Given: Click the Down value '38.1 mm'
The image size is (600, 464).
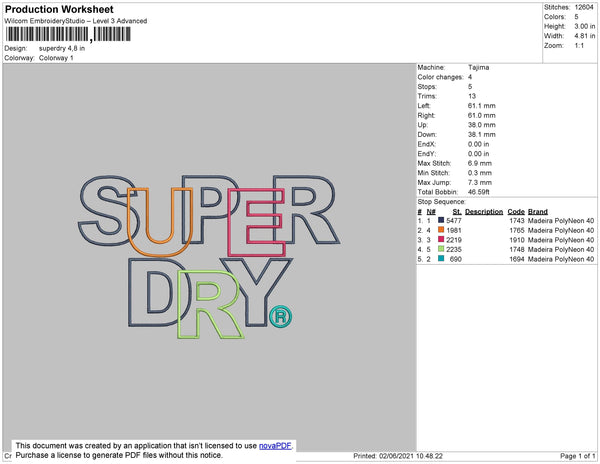Looking at the screenshot, I should 481,135.
